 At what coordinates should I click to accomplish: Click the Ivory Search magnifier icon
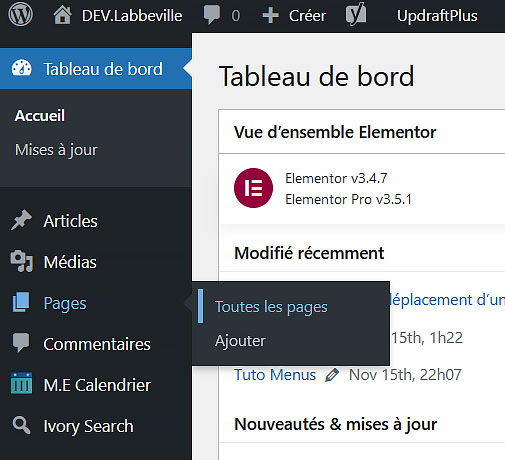point(22,425)
